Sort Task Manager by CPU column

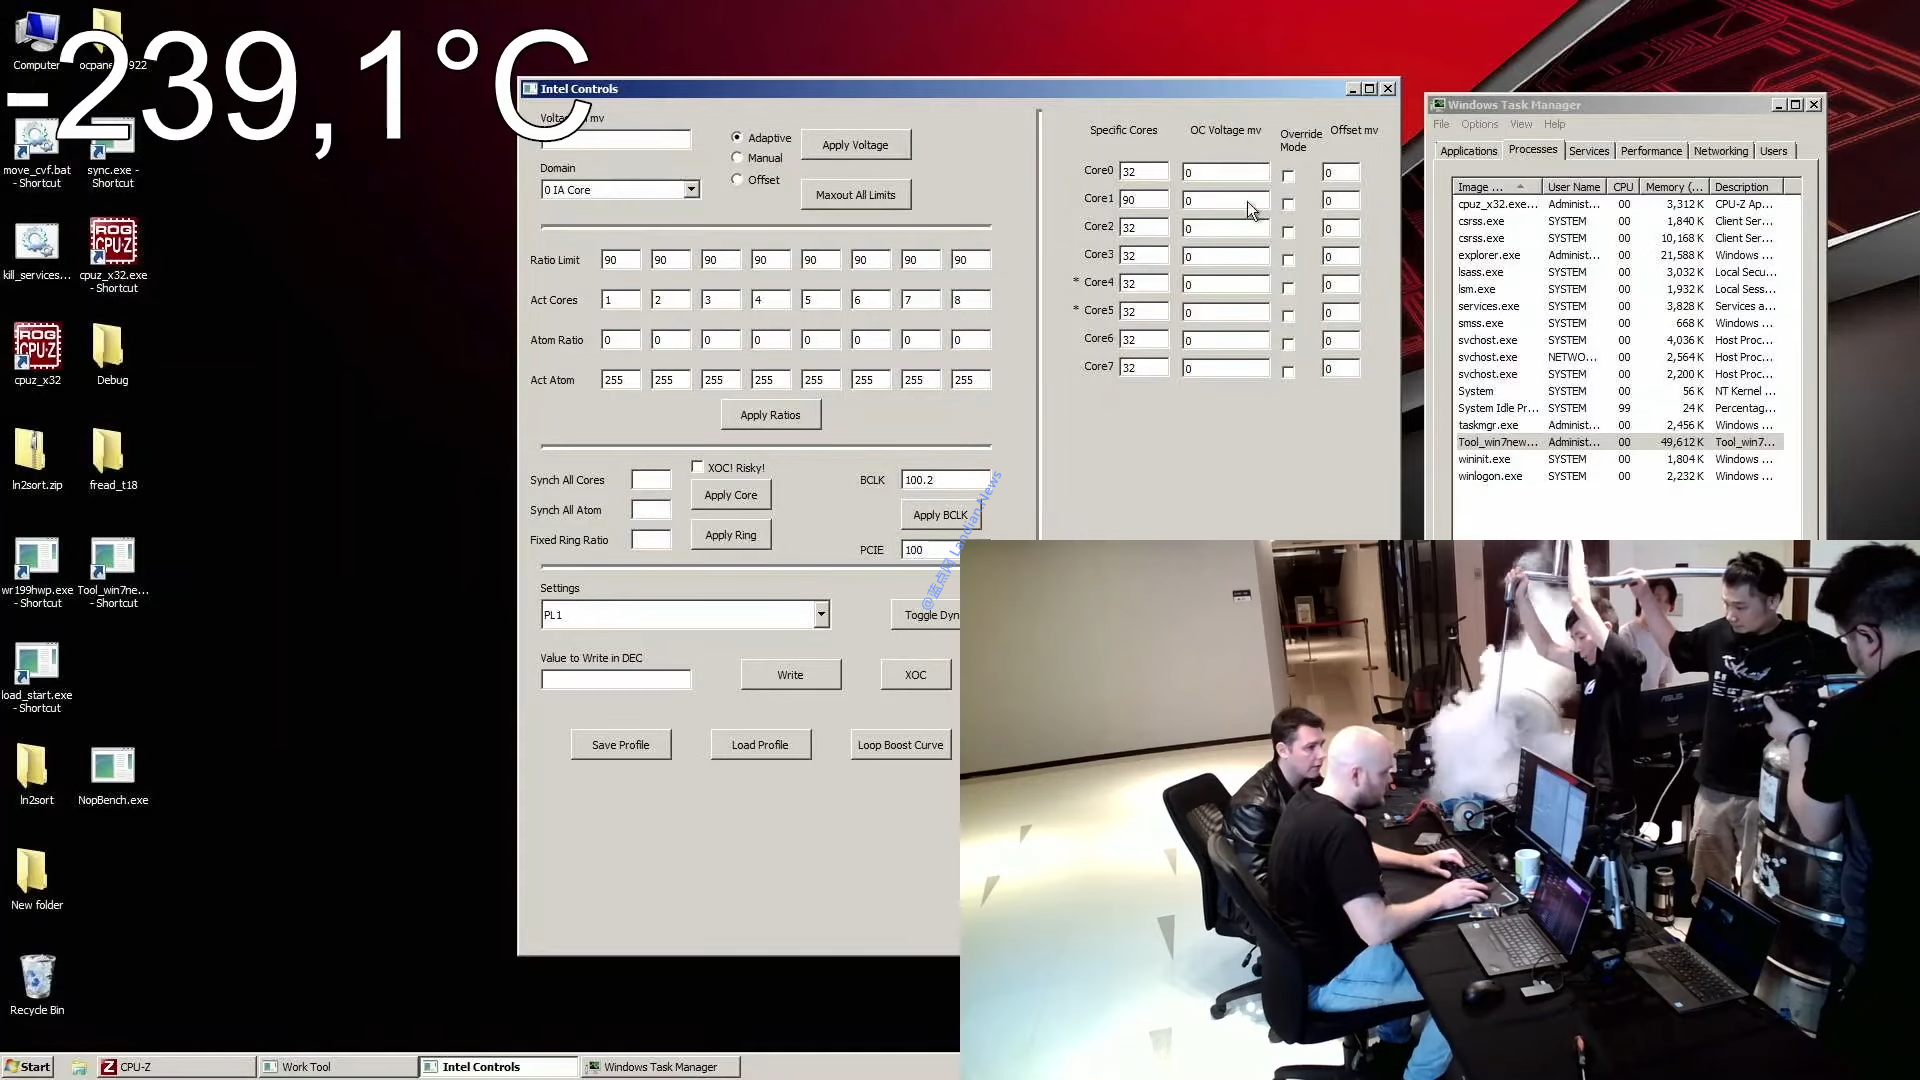(1623, 187)
